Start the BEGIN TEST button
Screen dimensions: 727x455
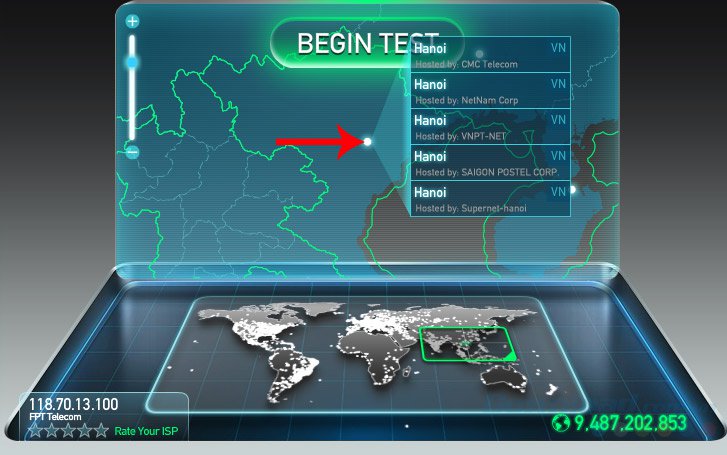tap(367, 43)
